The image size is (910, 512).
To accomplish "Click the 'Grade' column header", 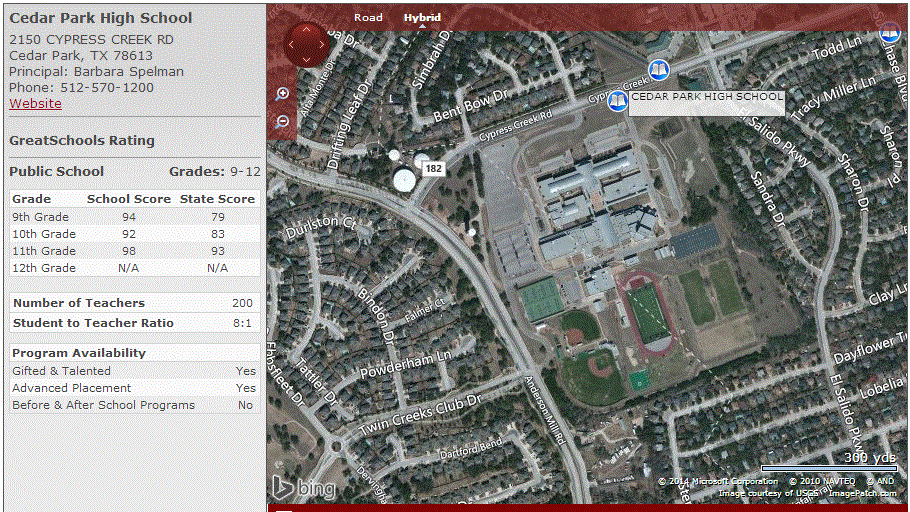I will coord(31,199).
